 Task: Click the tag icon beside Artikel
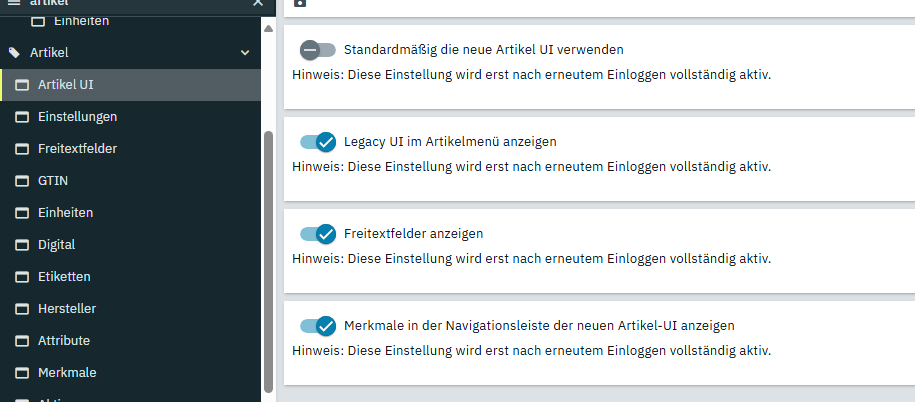point(14,52)
